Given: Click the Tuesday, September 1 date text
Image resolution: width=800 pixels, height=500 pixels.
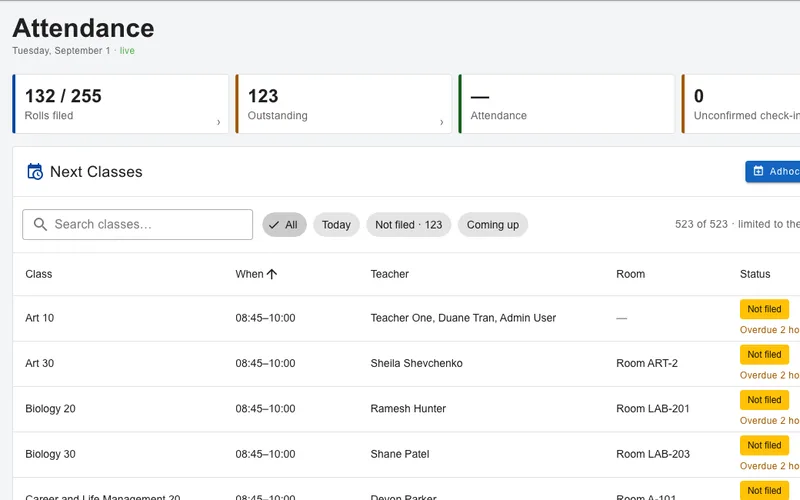Looking at the screenshot, I should (x=61, y=51).
